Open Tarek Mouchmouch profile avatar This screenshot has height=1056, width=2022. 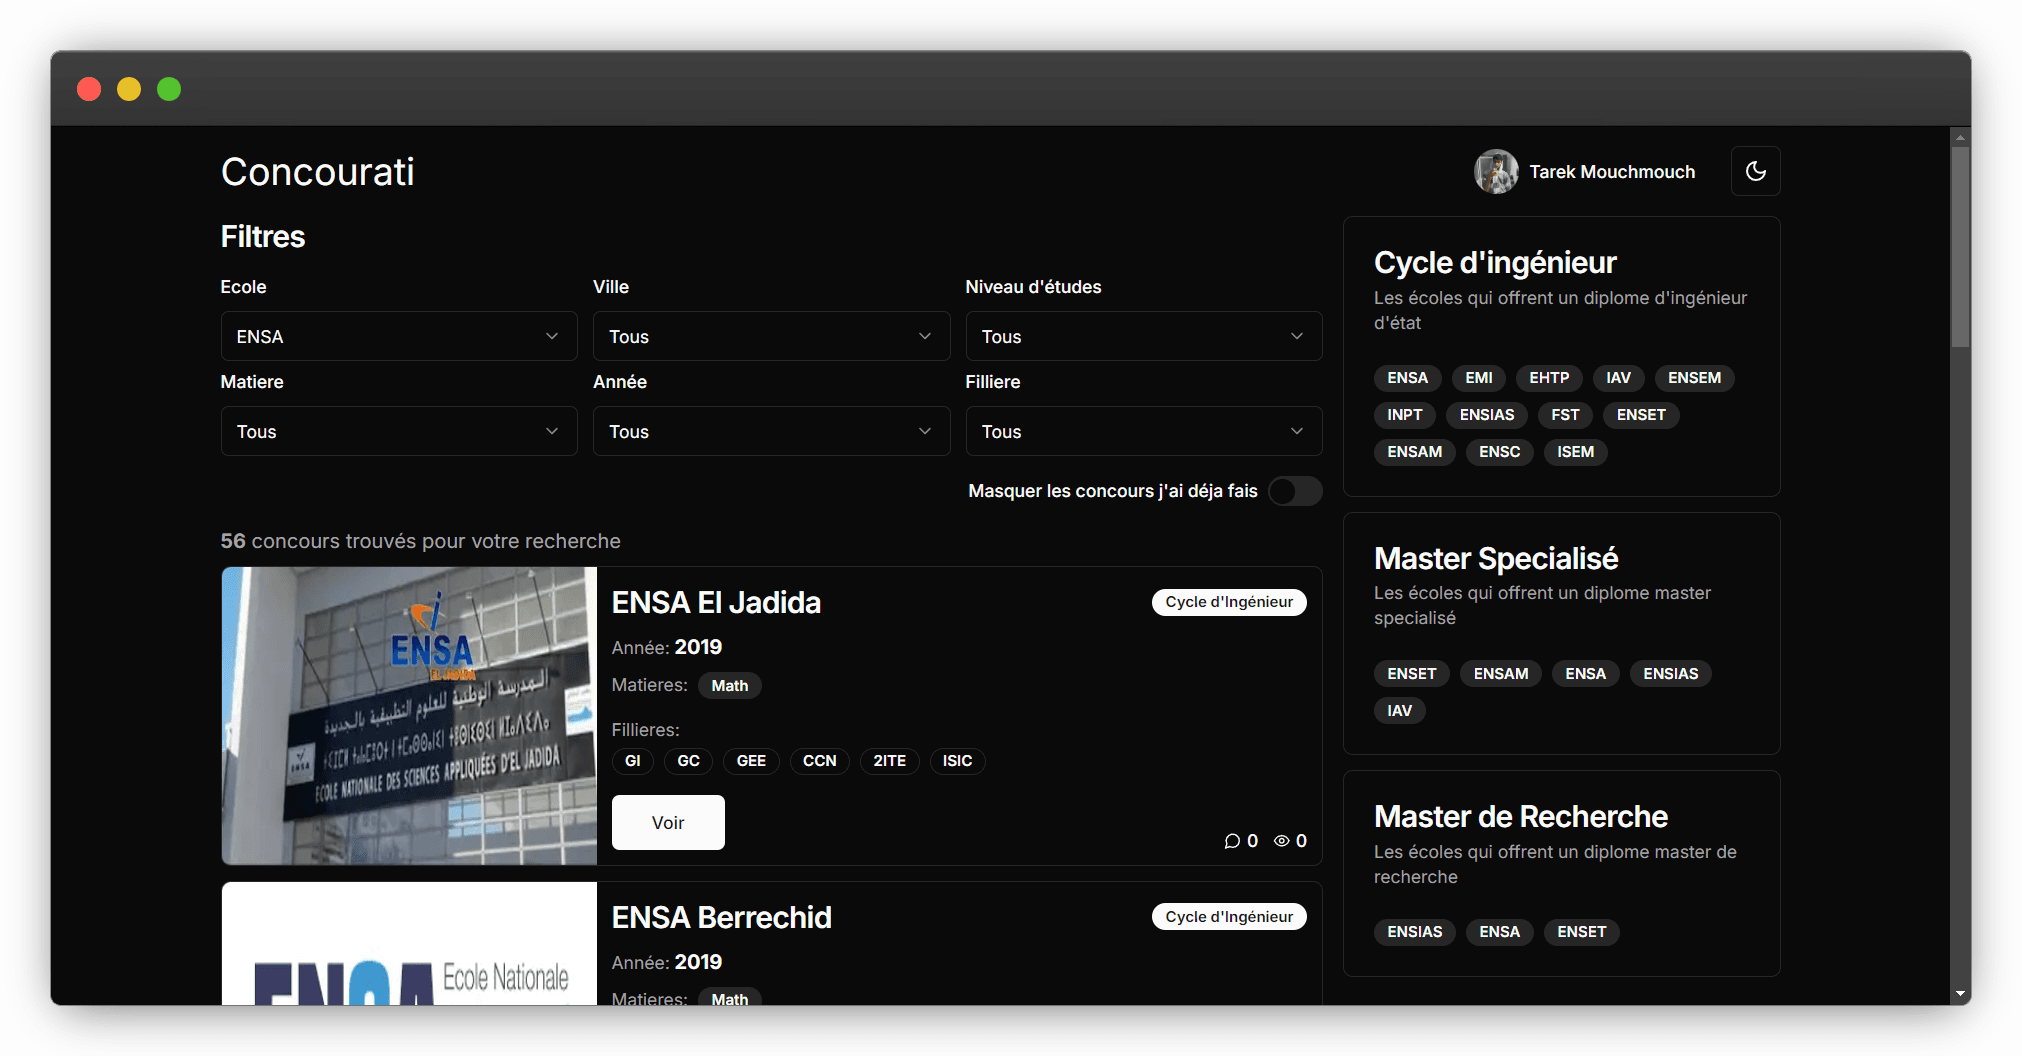pyautogui.click(x=1496, y=171)
